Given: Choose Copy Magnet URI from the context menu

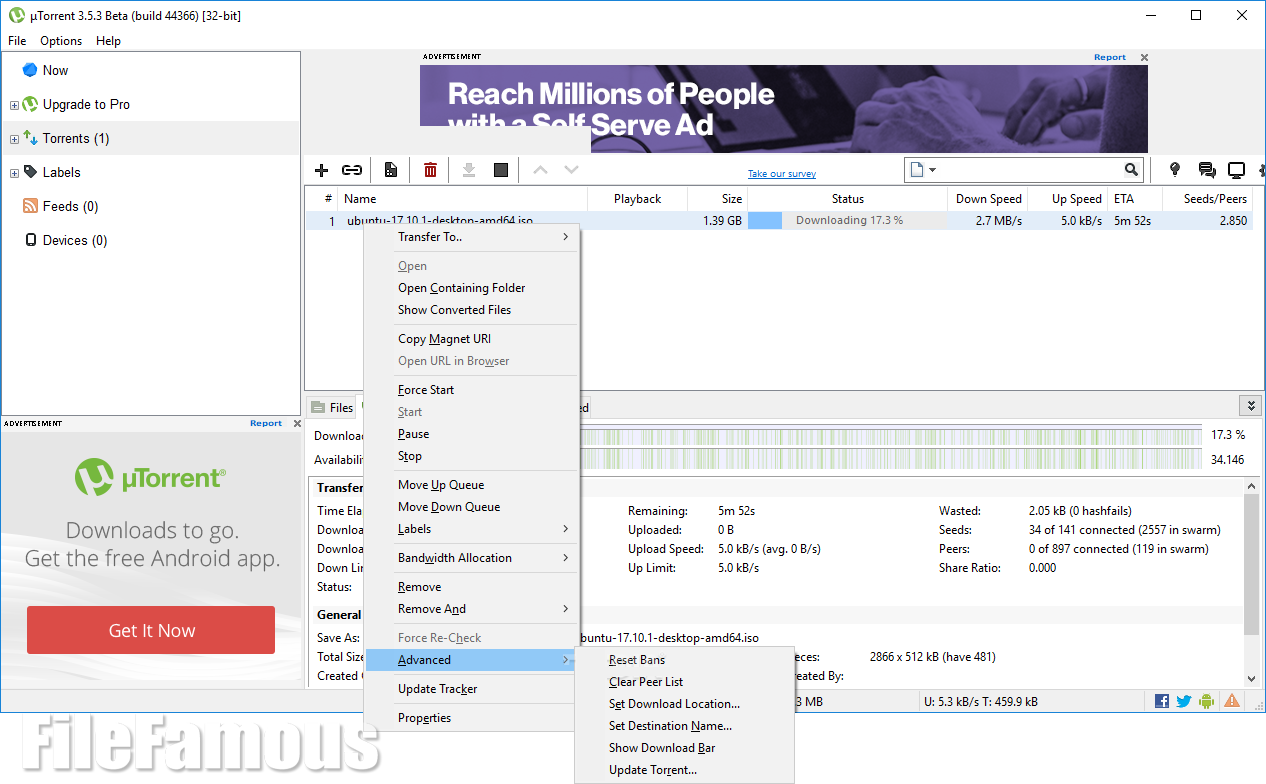Looking at the screenshot, I should tap(472, 339).
